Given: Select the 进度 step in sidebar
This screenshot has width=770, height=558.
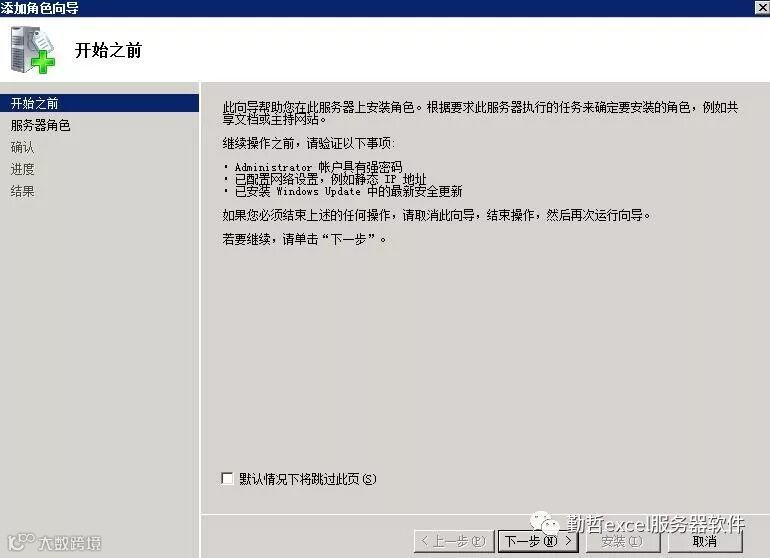Looking at the screenshot, I should click(x=23, y=169).
